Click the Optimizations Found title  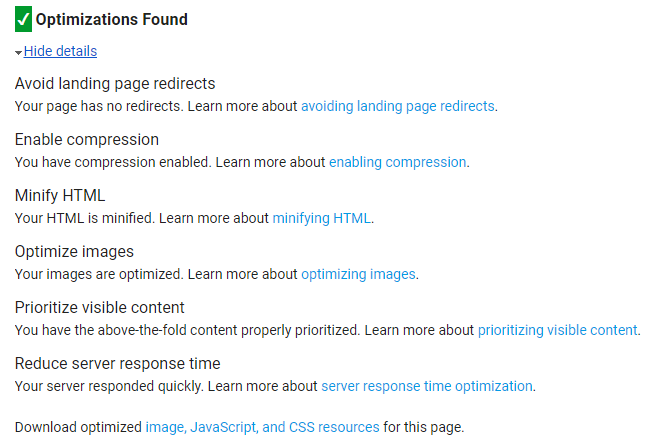coord(111,20)
